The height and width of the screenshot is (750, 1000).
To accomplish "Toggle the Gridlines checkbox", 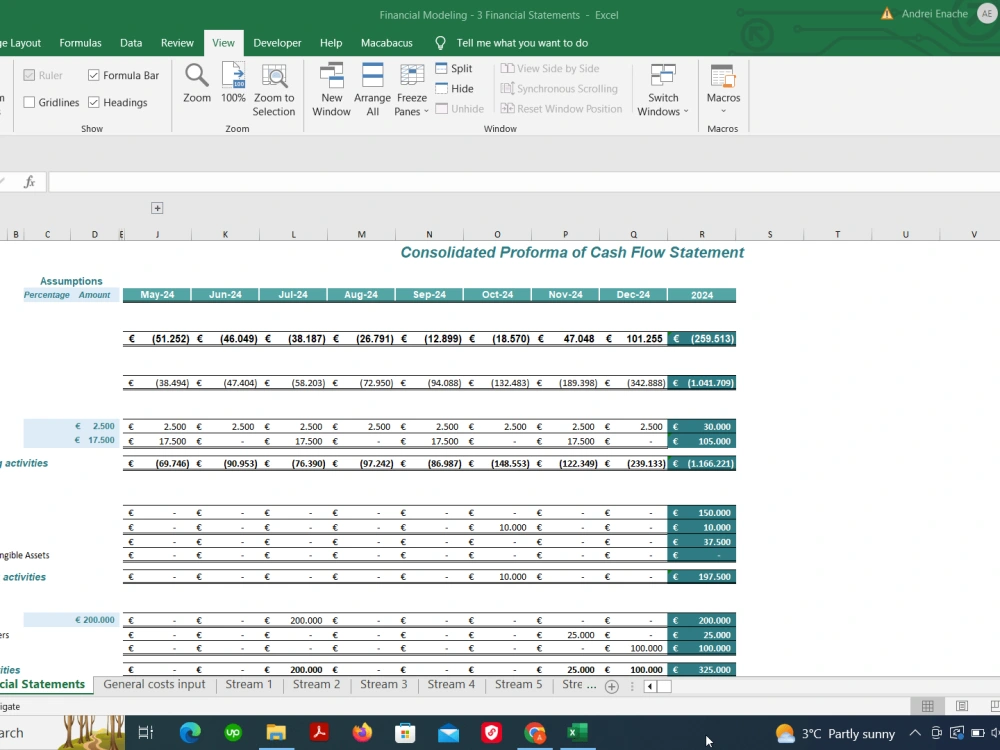I will point(30,102).
